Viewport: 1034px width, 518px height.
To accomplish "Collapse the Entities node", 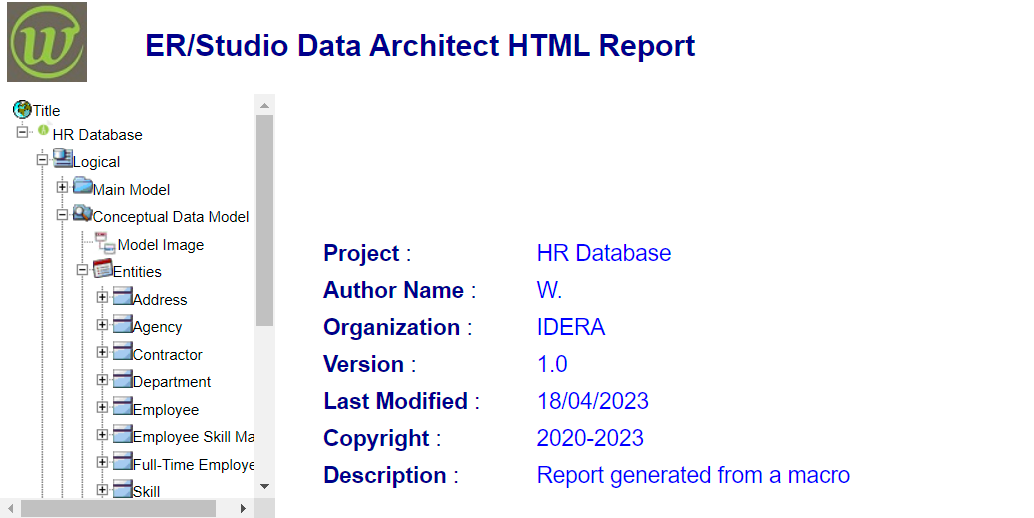I will [82, 270].
